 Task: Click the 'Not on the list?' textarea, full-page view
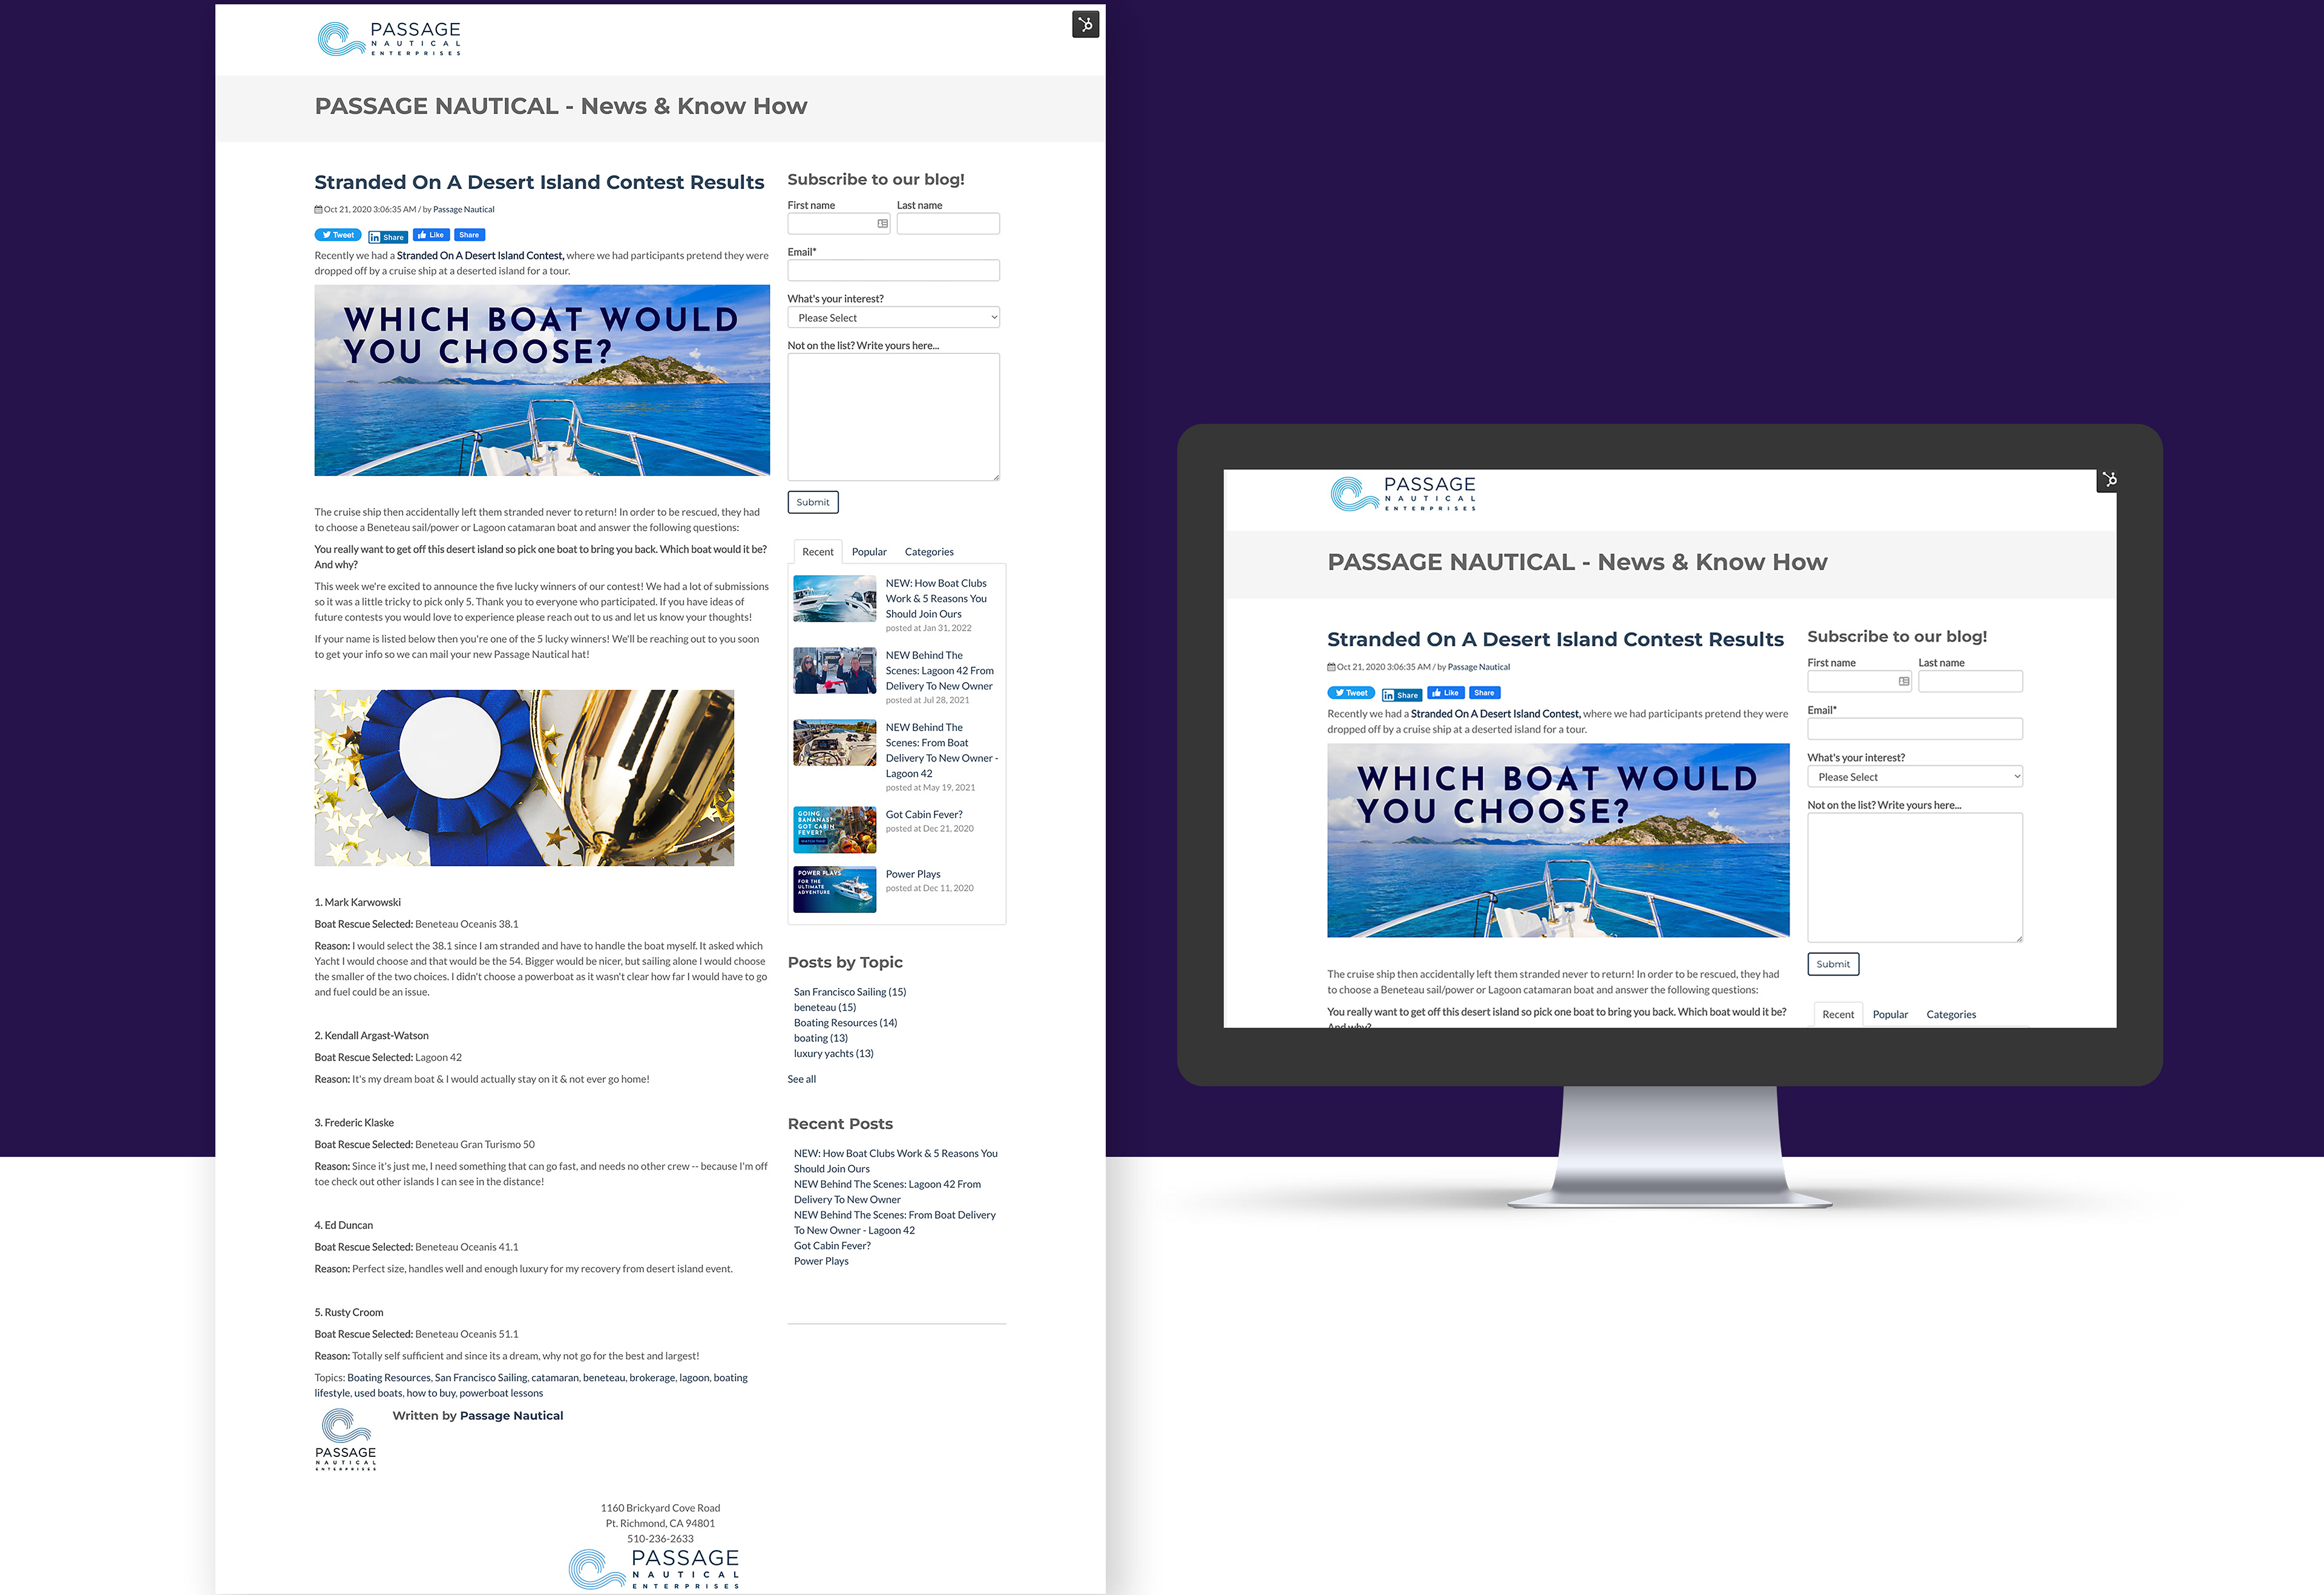click(893, 417)
